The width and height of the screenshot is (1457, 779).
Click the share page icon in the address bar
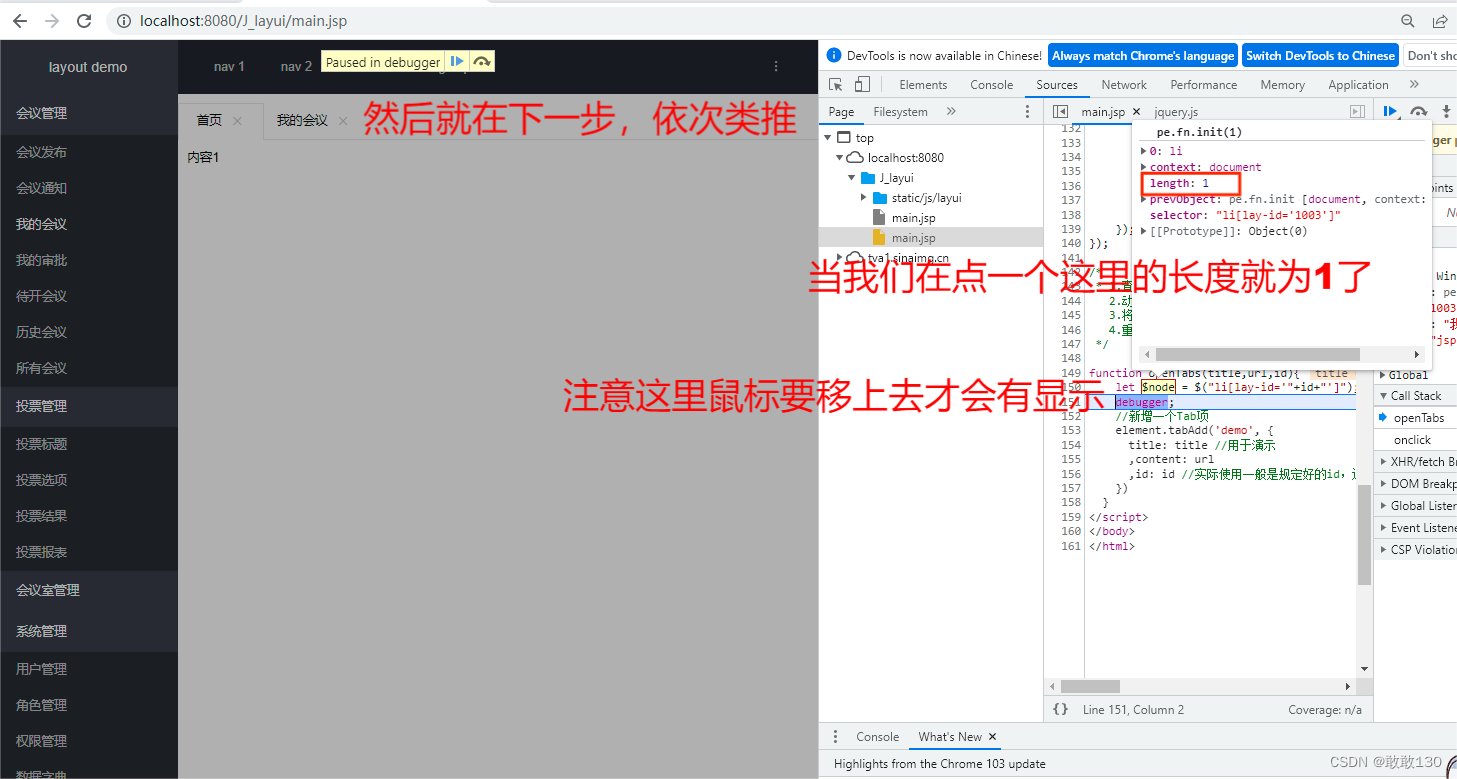1440,21
